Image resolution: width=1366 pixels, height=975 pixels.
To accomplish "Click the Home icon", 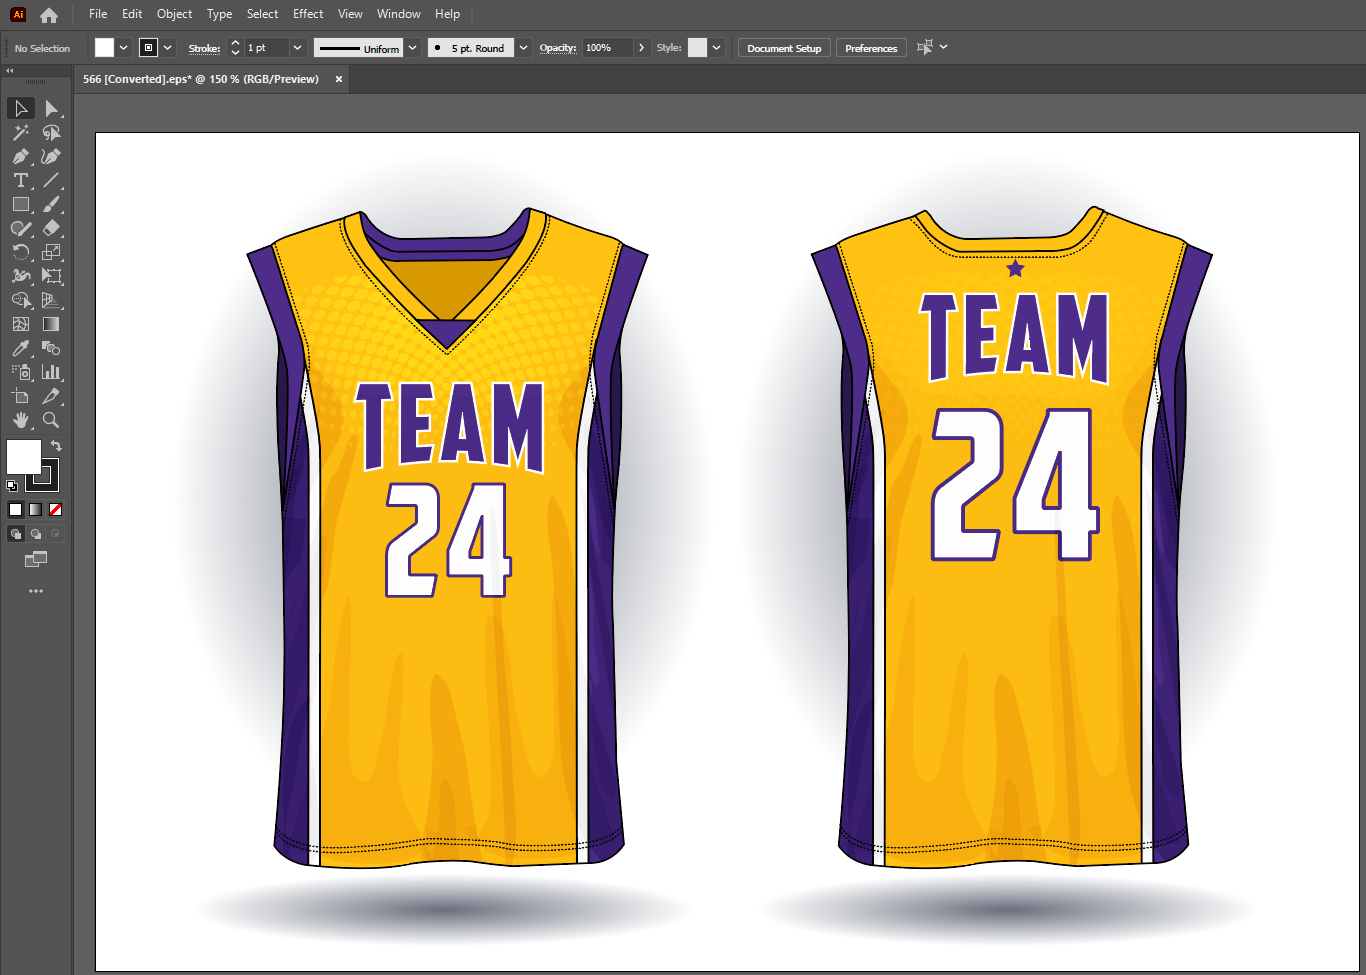I will (x=49, y=15).
